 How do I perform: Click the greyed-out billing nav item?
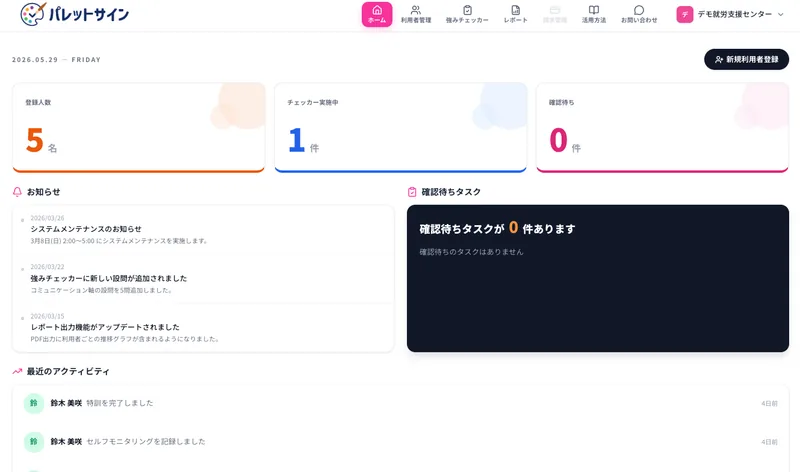click(x=555, y=14)
